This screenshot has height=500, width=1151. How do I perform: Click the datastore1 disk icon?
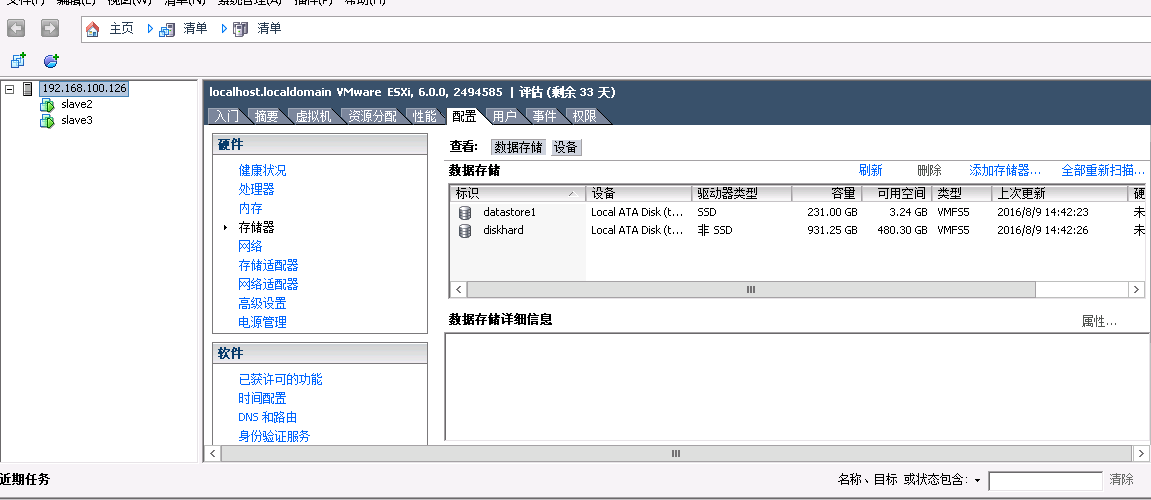click(x=465, y=212)
